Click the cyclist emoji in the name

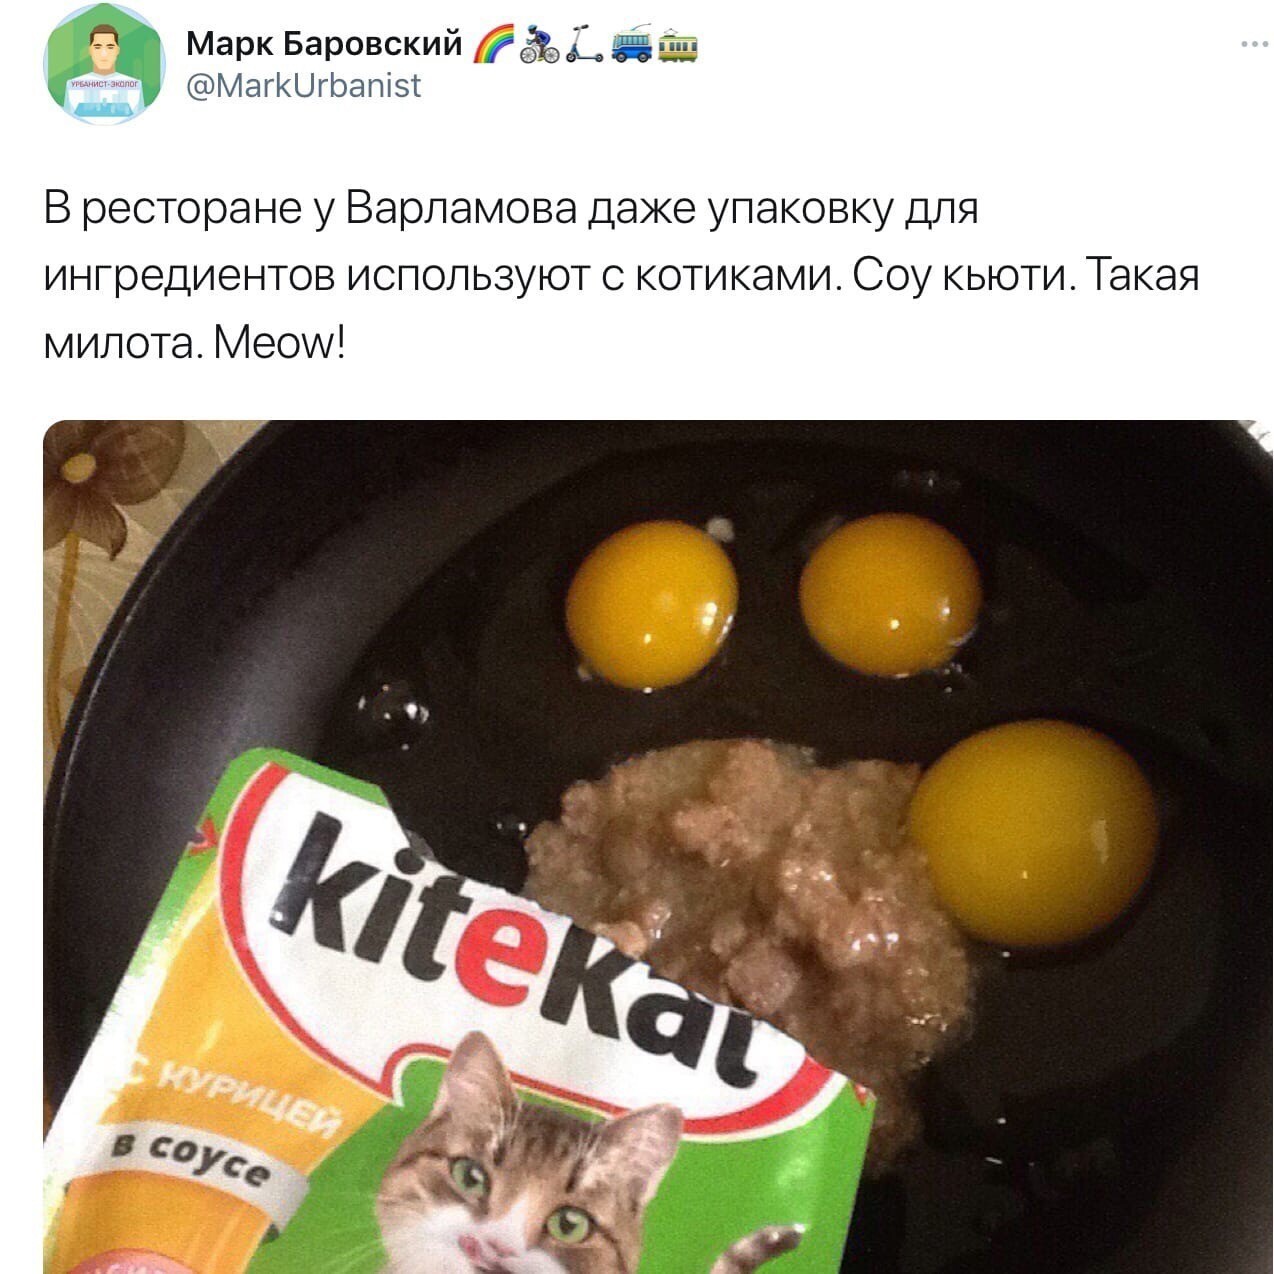541,45
